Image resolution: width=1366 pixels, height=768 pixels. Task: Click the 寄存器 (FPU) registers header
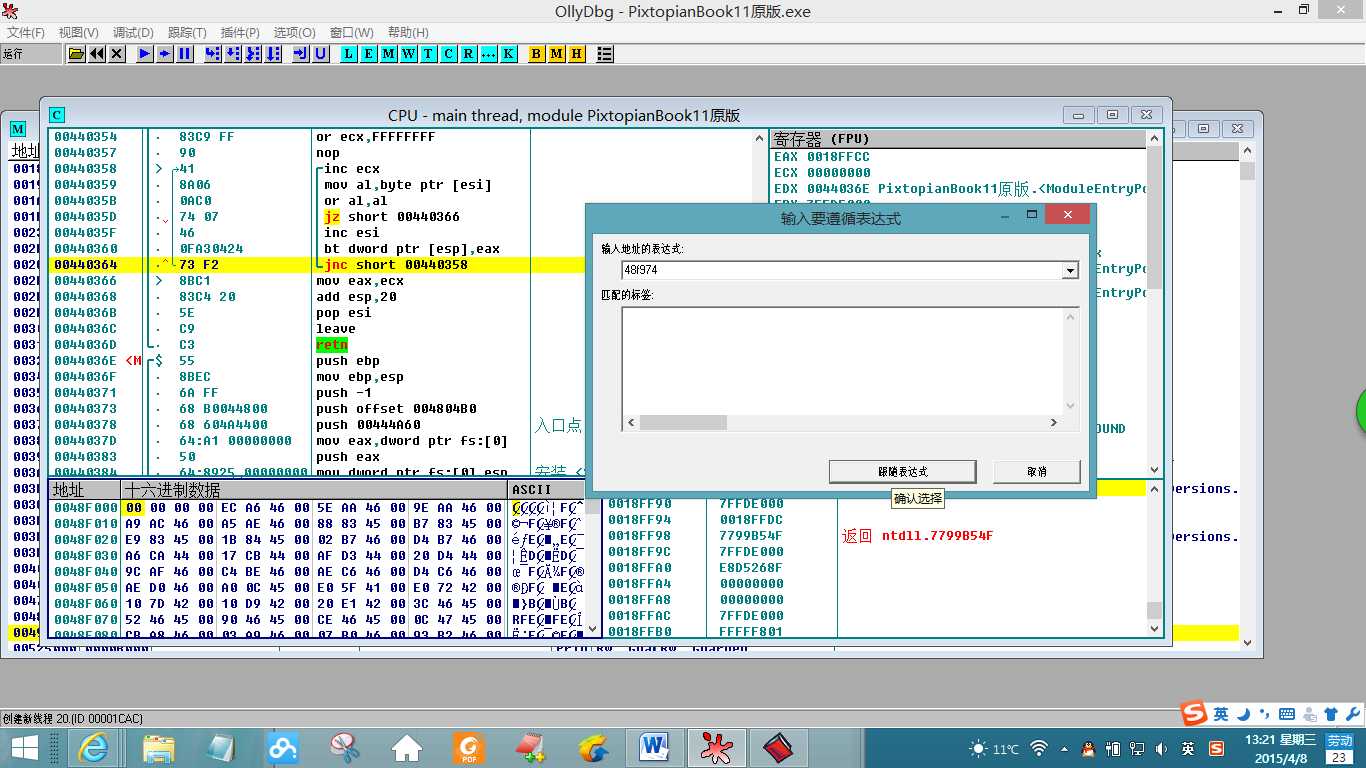click(957, 139)
